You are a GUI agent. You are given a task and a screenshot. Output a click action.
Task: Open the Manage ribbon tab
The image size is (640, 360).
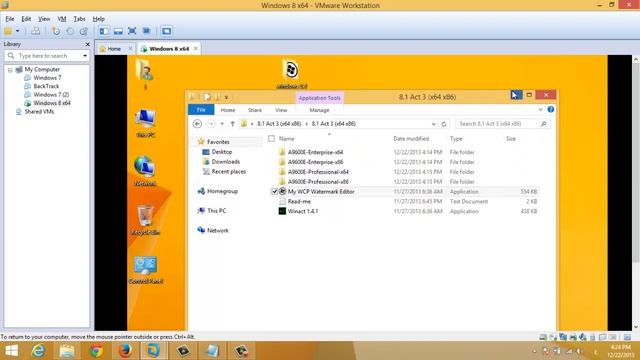[319, 110]
